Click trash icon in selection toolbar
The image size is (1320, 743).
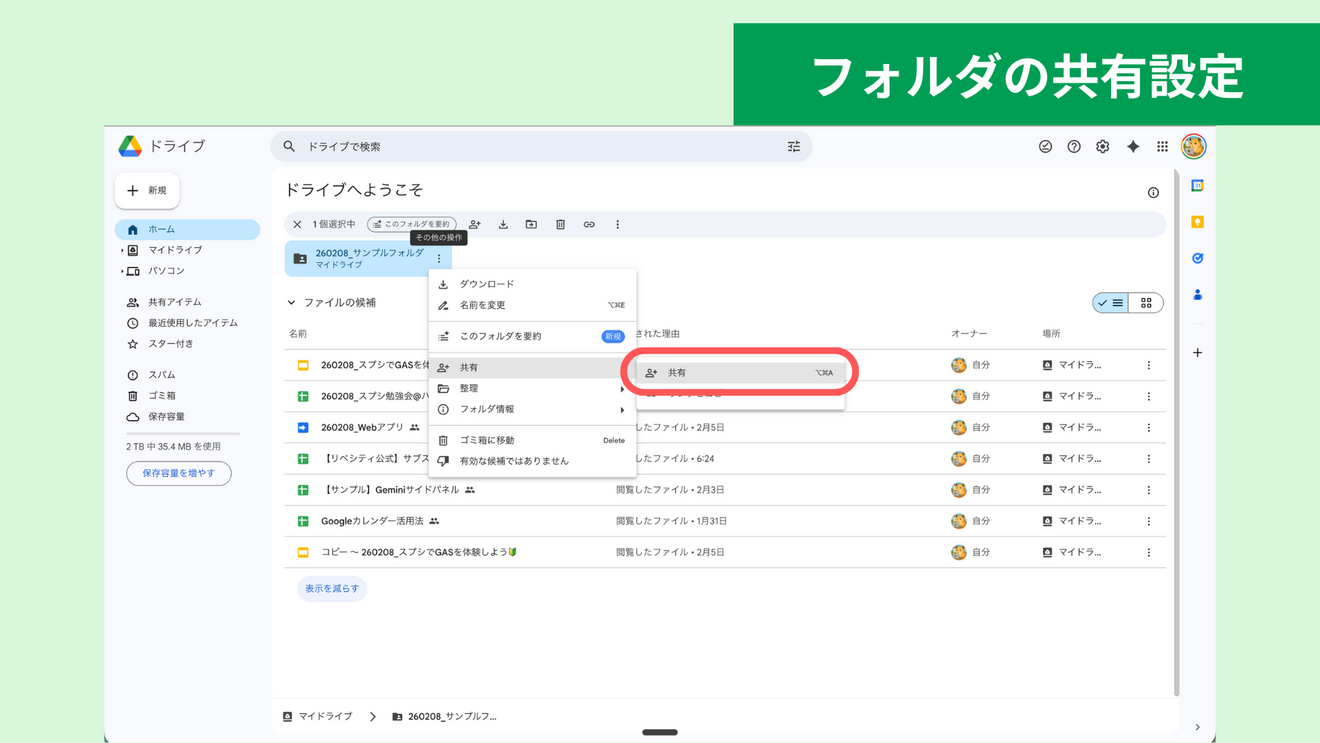[560, 225]
